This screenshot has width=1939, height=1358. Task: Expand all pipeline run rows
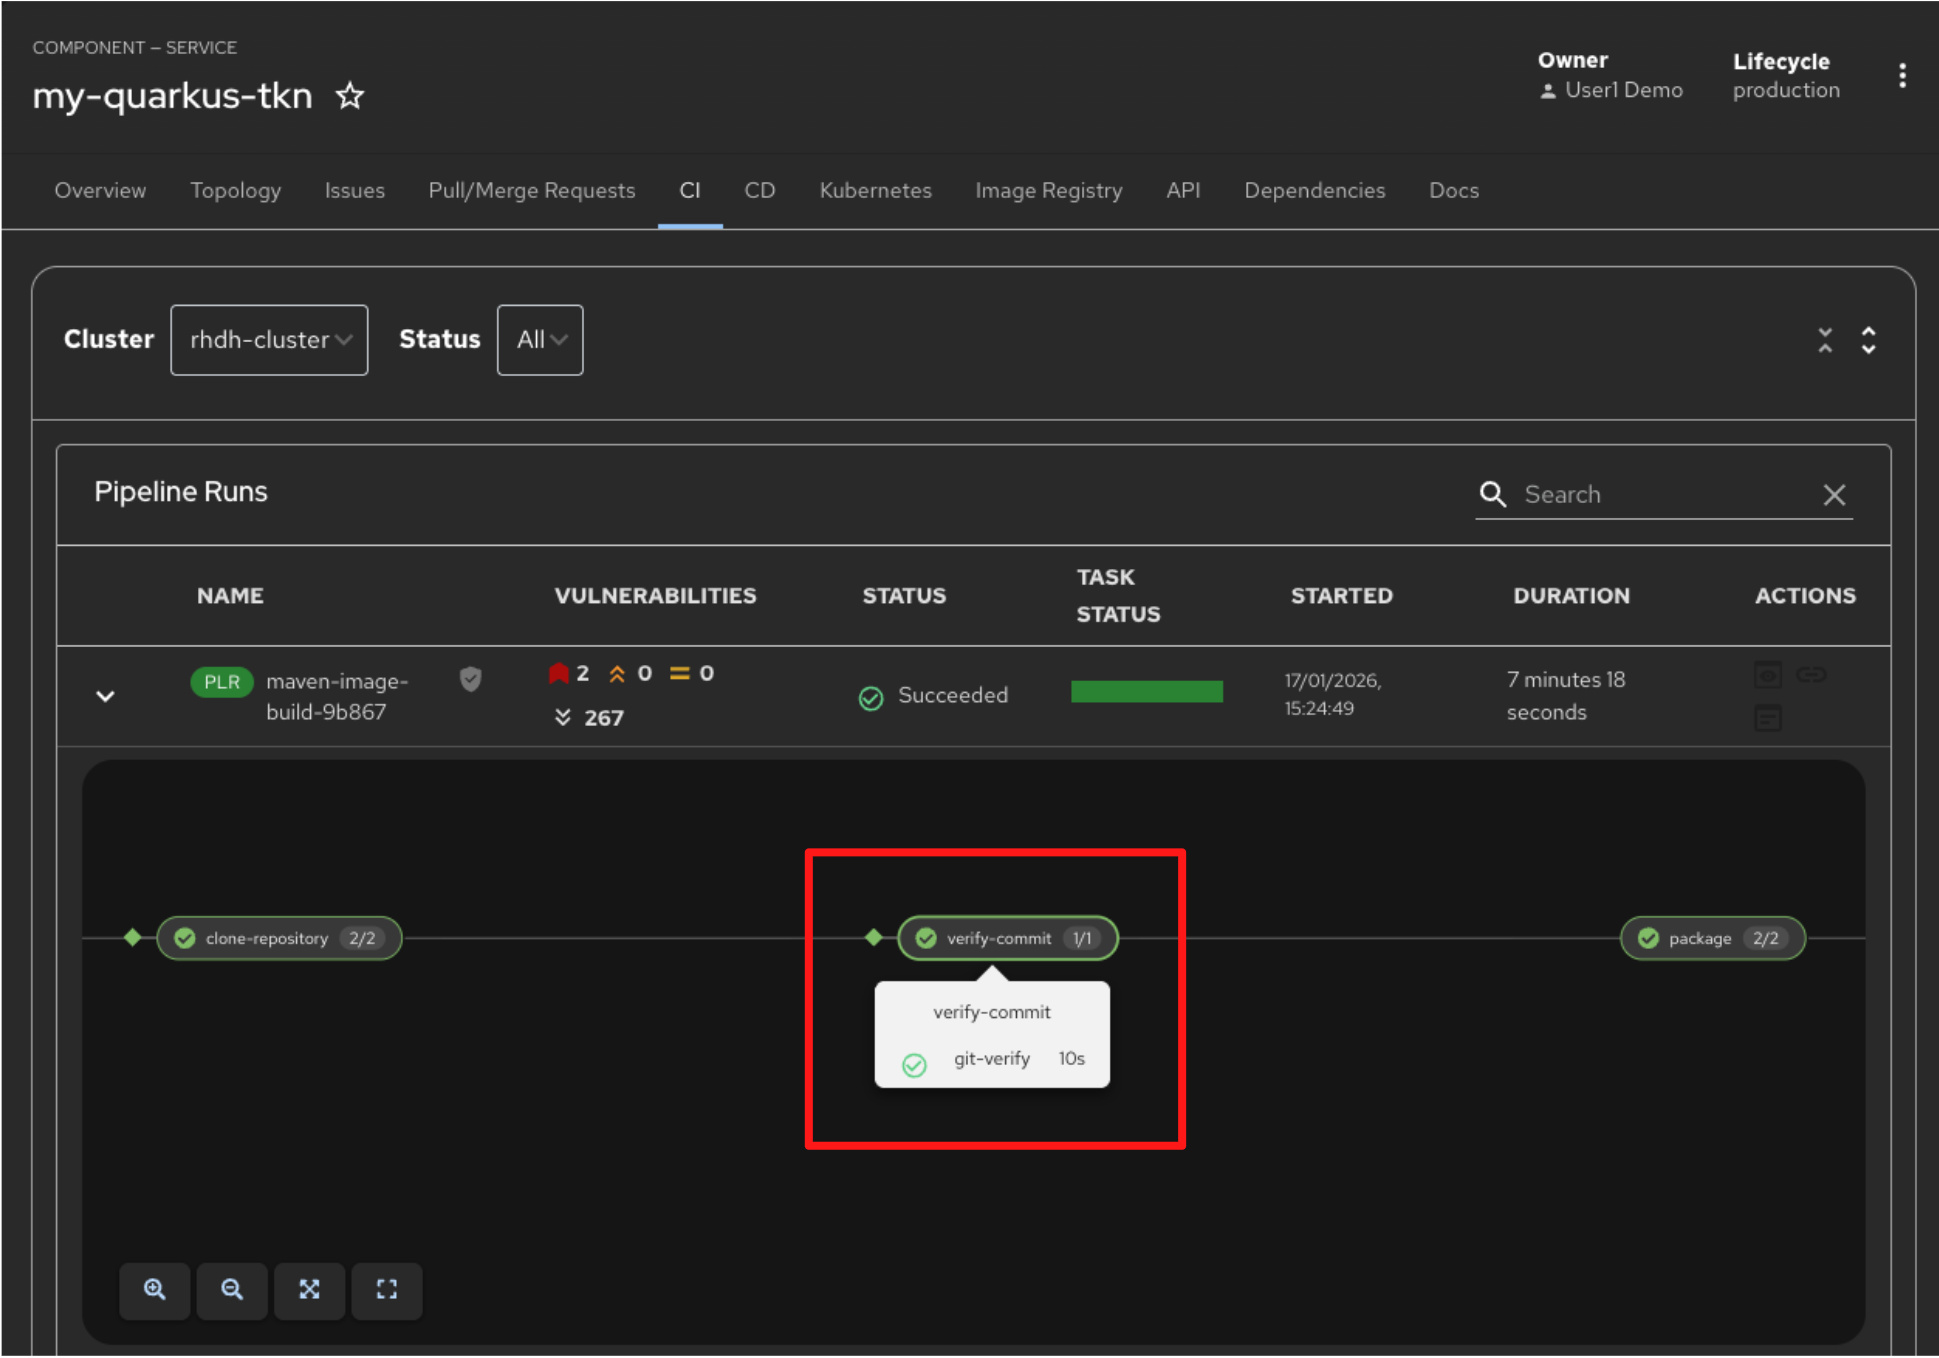(x=1868, y=340)
